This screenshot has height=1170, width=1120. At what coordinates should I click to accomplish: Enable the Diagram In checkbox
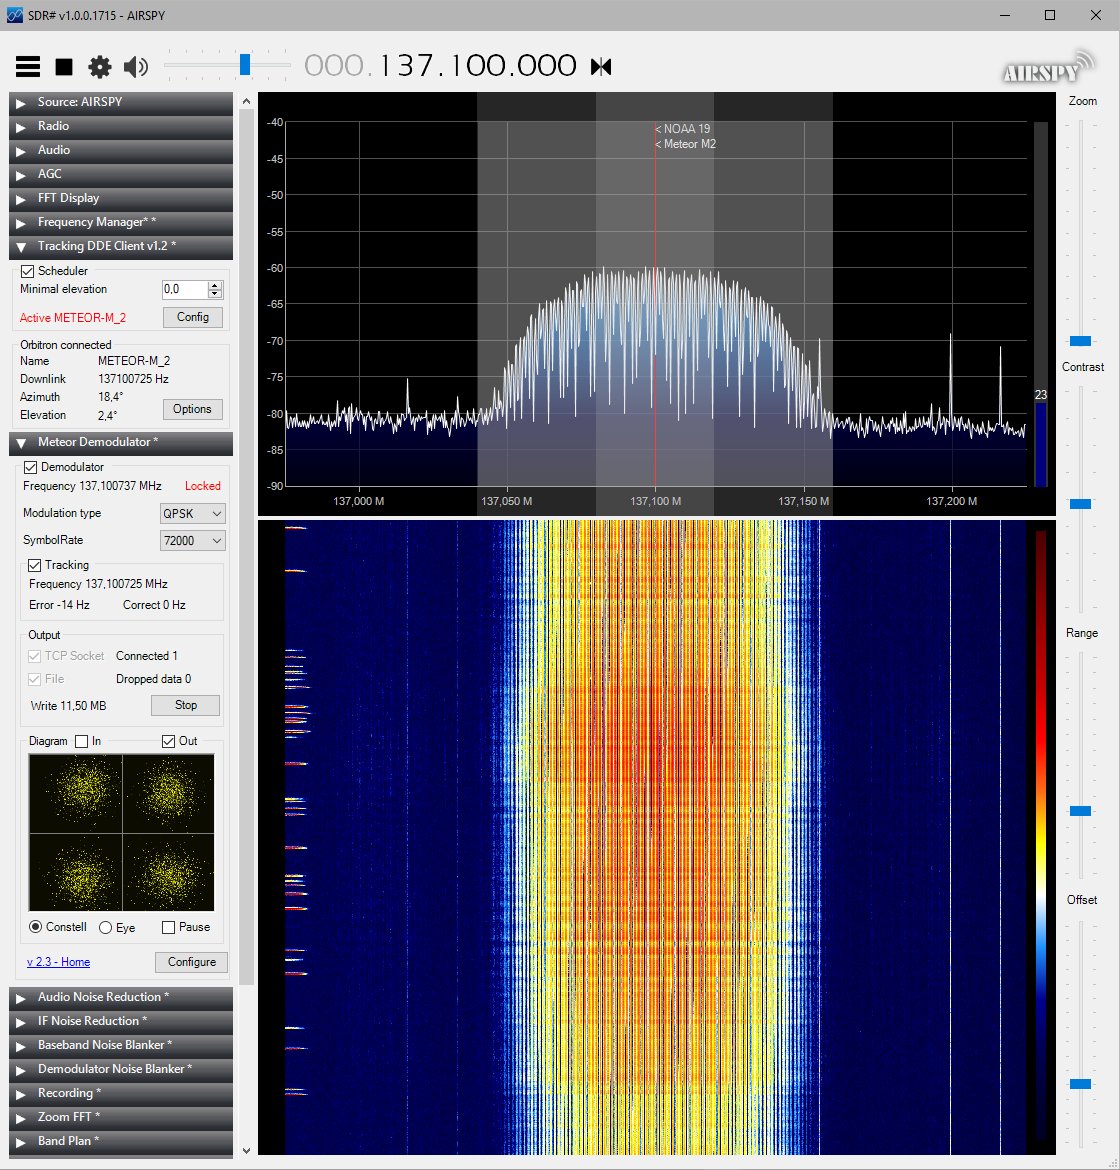click(x=82, y=741)
